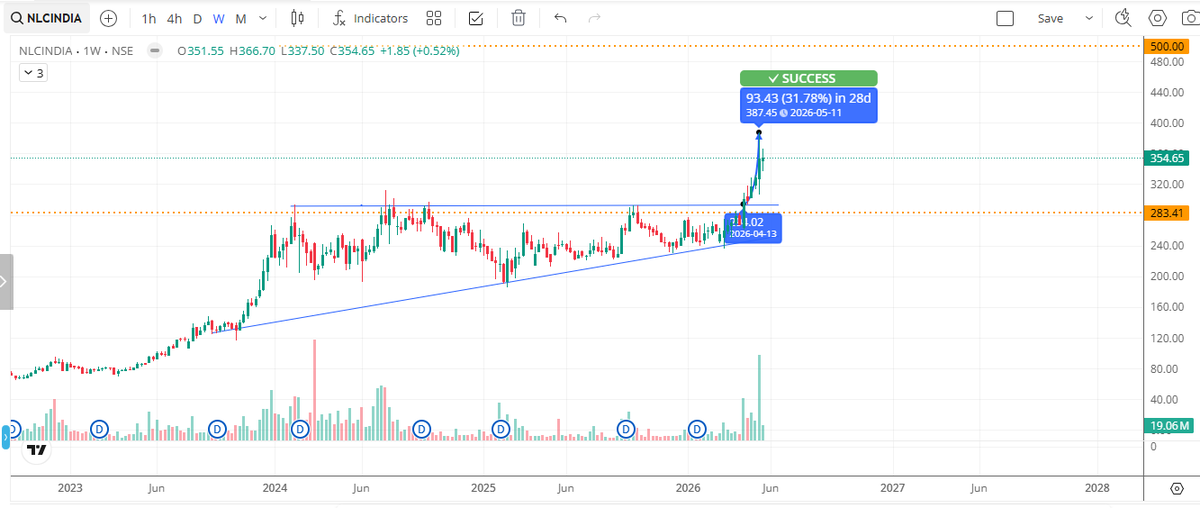This screenshot has width=1200, height=508.
Task: Open quick search lightning magnifier icon
Action: coord(1123,18)
